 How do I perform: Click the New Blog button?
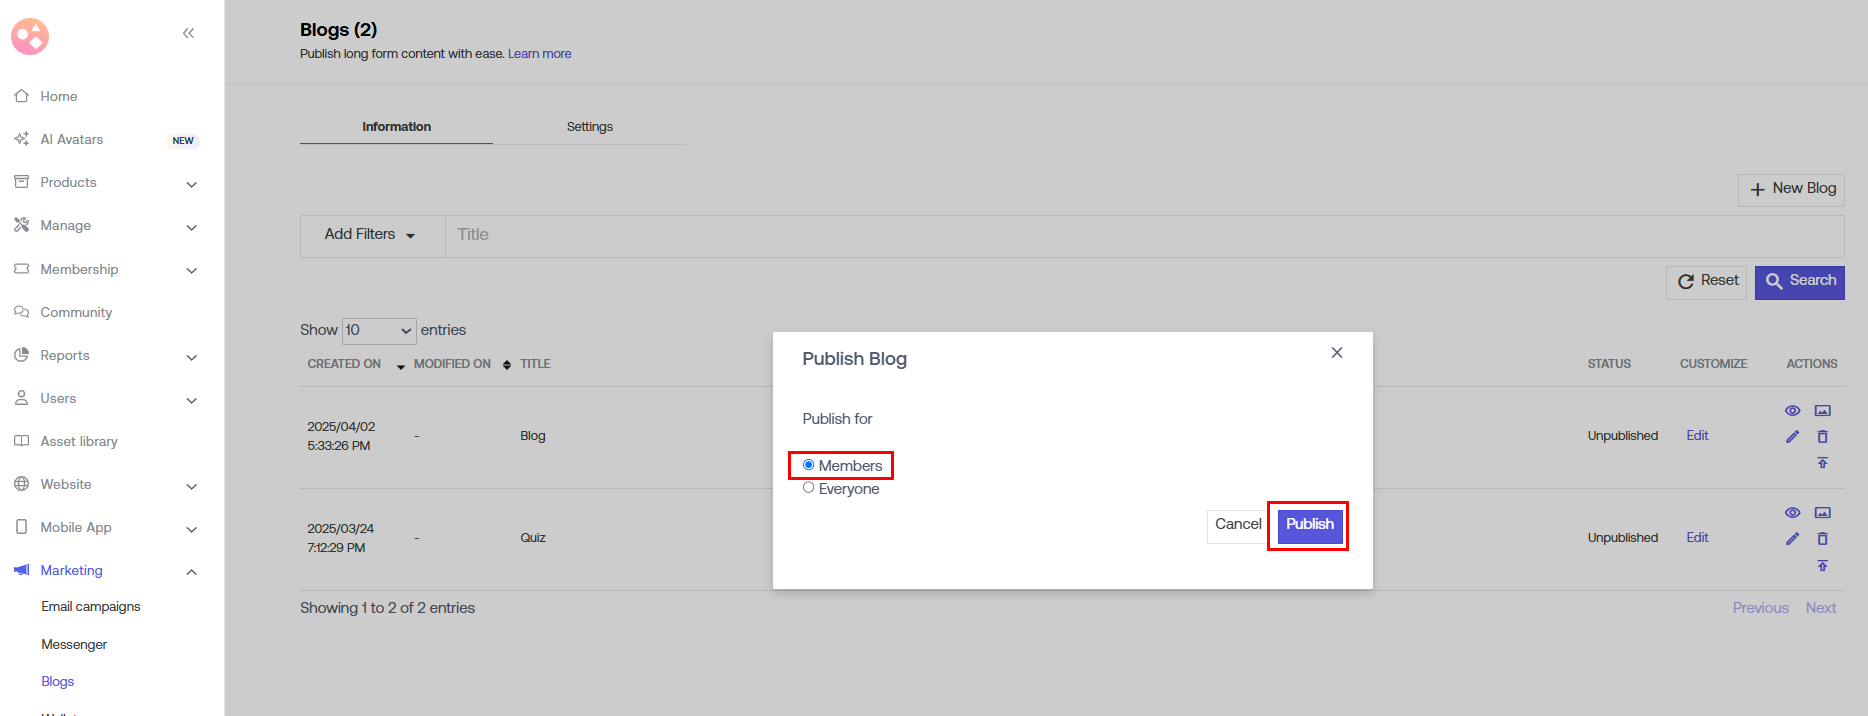click(x=1791, y=189)
